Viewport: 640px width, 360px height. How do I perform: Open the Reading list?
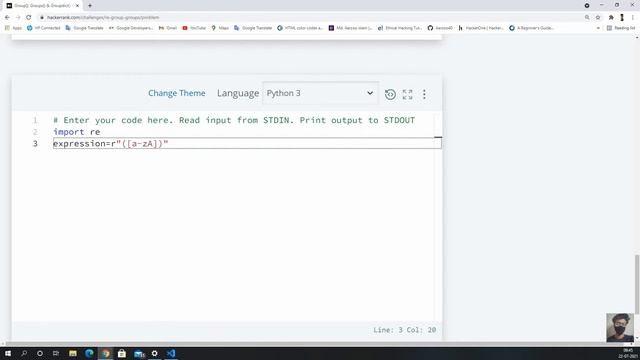click(x=621, y=28)
